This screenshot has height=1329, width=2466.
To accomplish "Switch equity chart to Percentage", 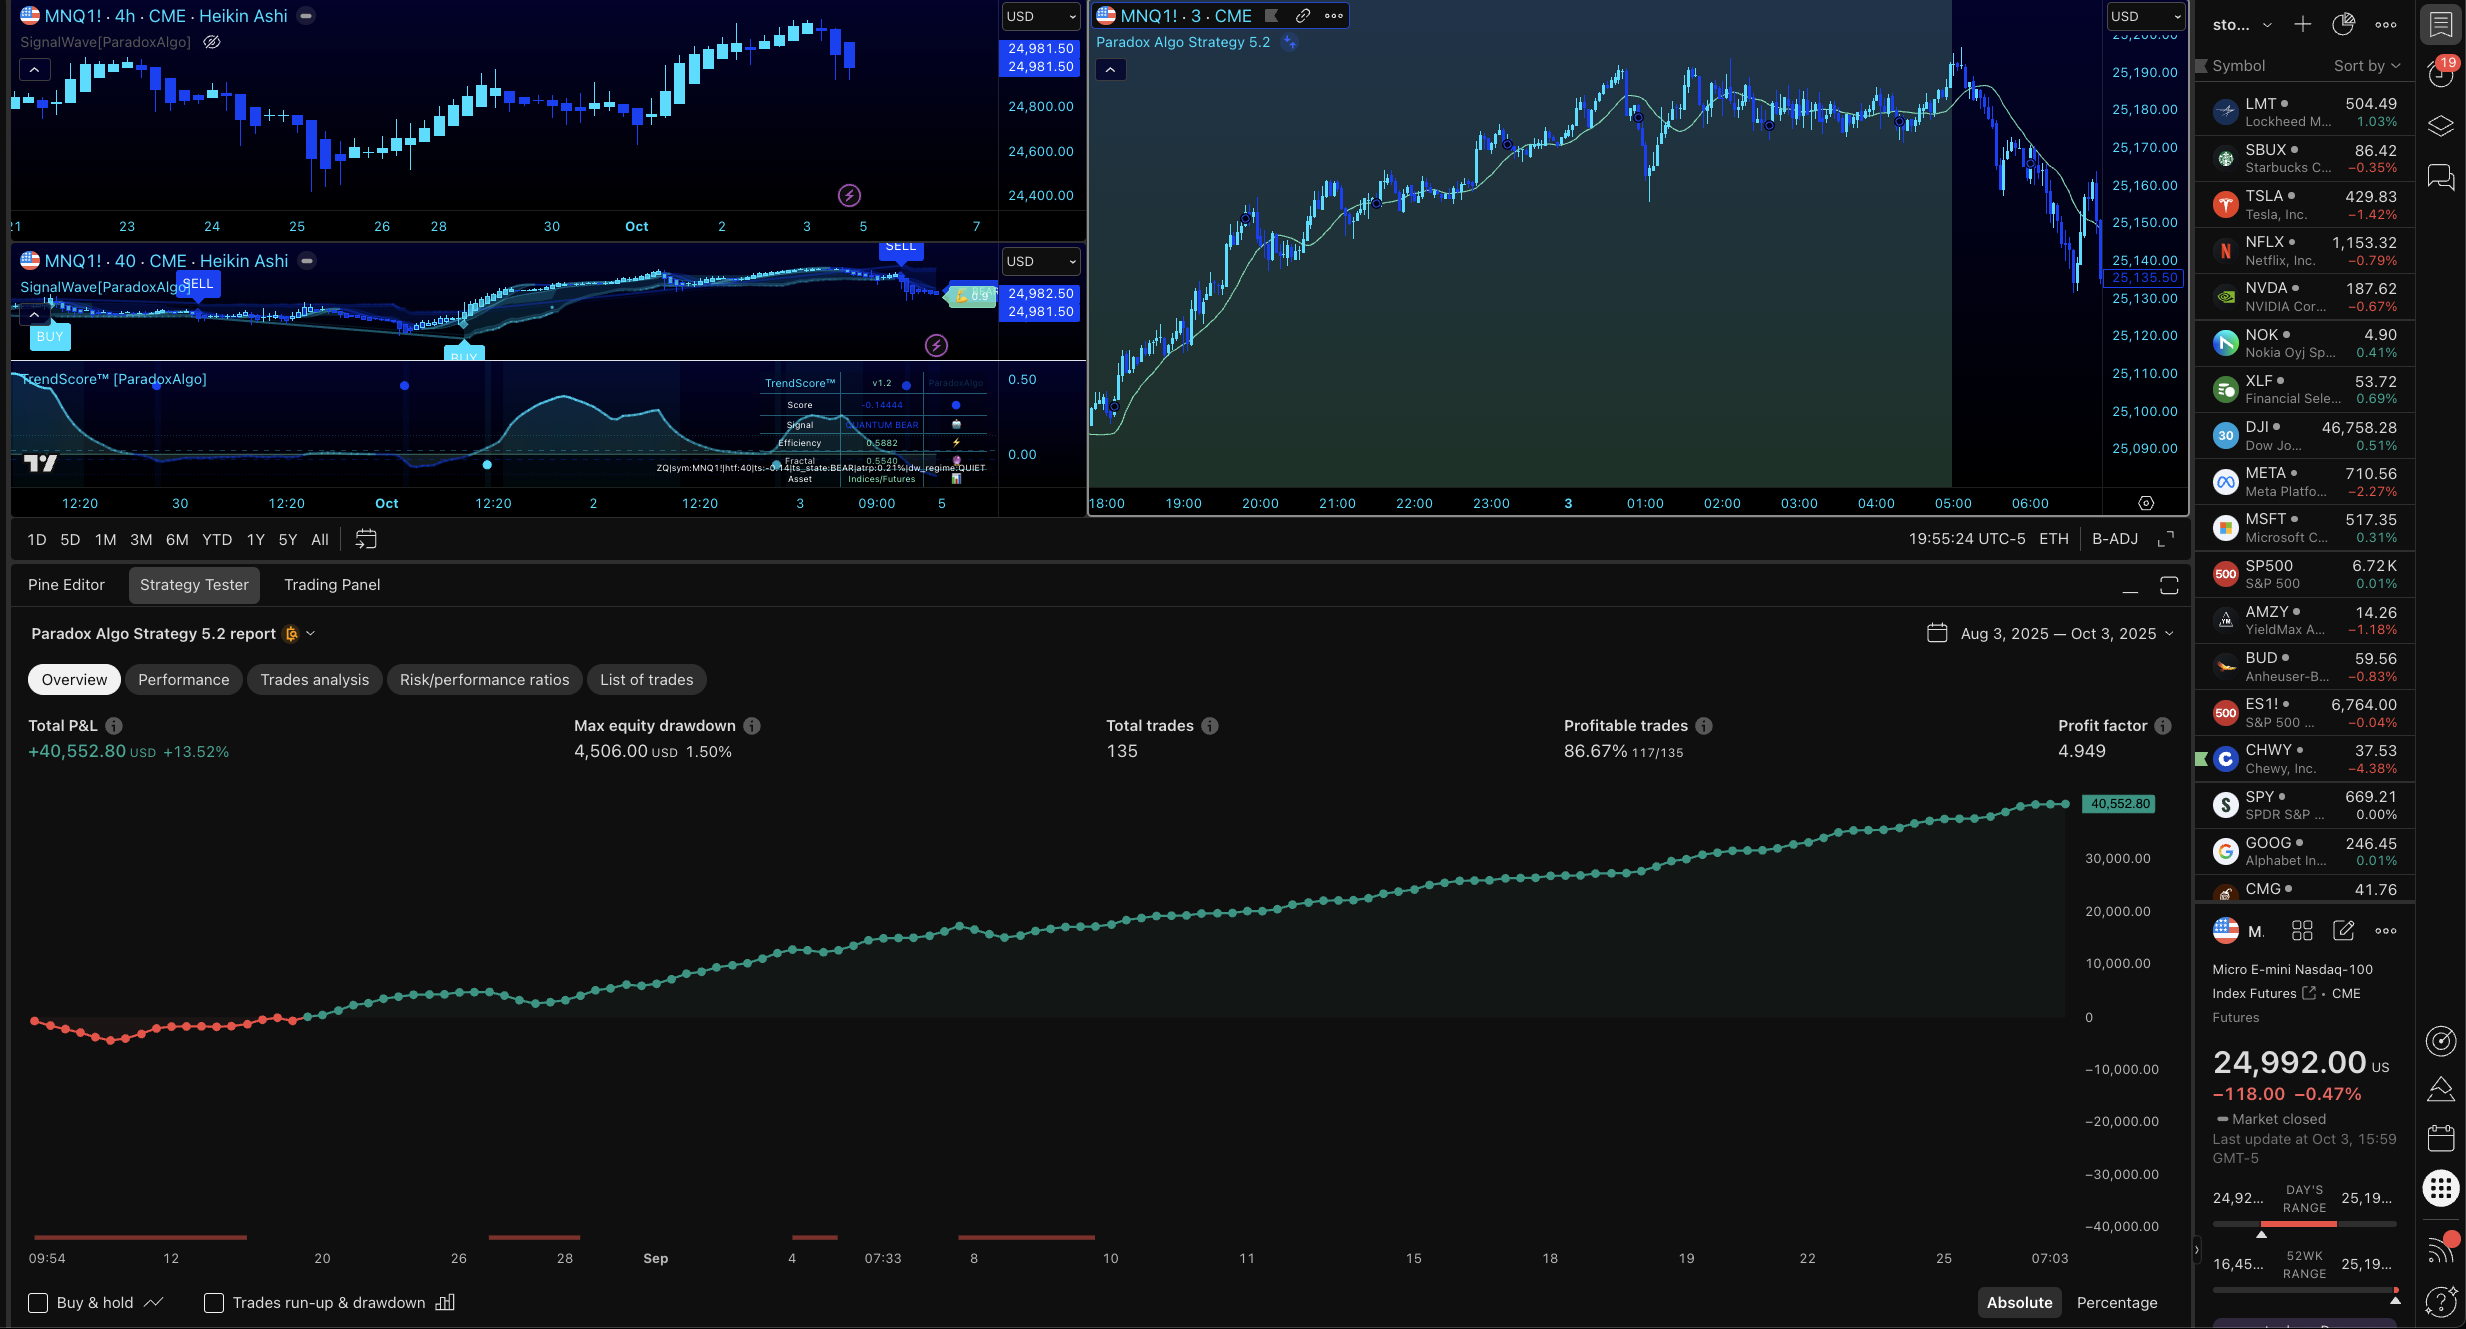I will [2116, 1302].
